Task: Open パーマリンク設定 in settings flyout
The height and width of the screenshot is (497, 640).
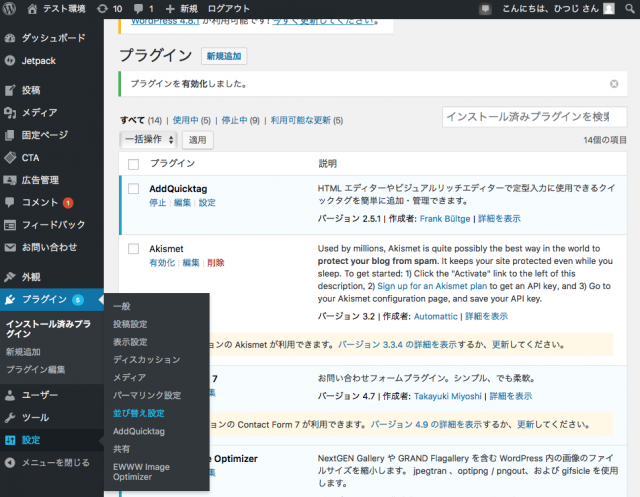Action: (147, 395)
